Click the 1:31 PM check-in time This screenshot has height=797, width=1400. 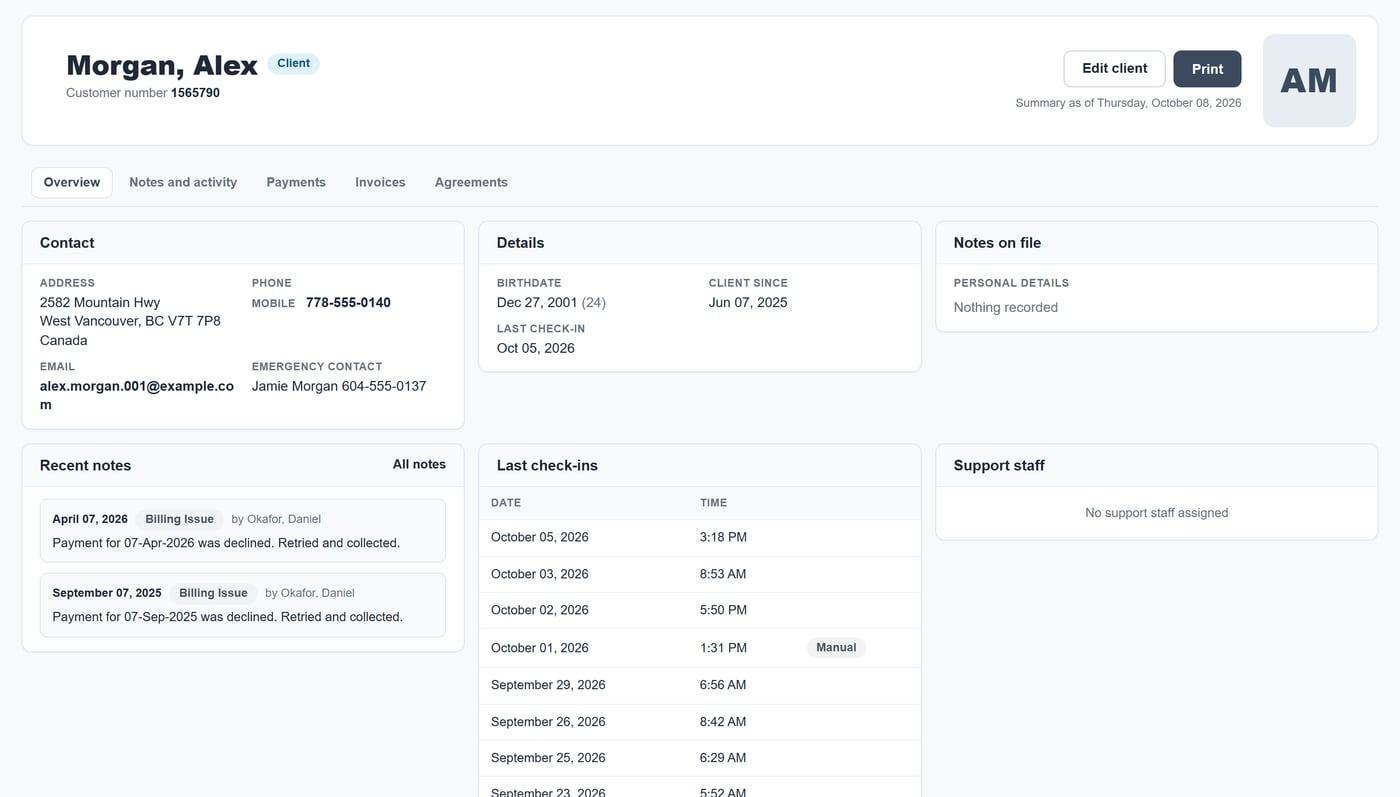[x=723, y=648]
